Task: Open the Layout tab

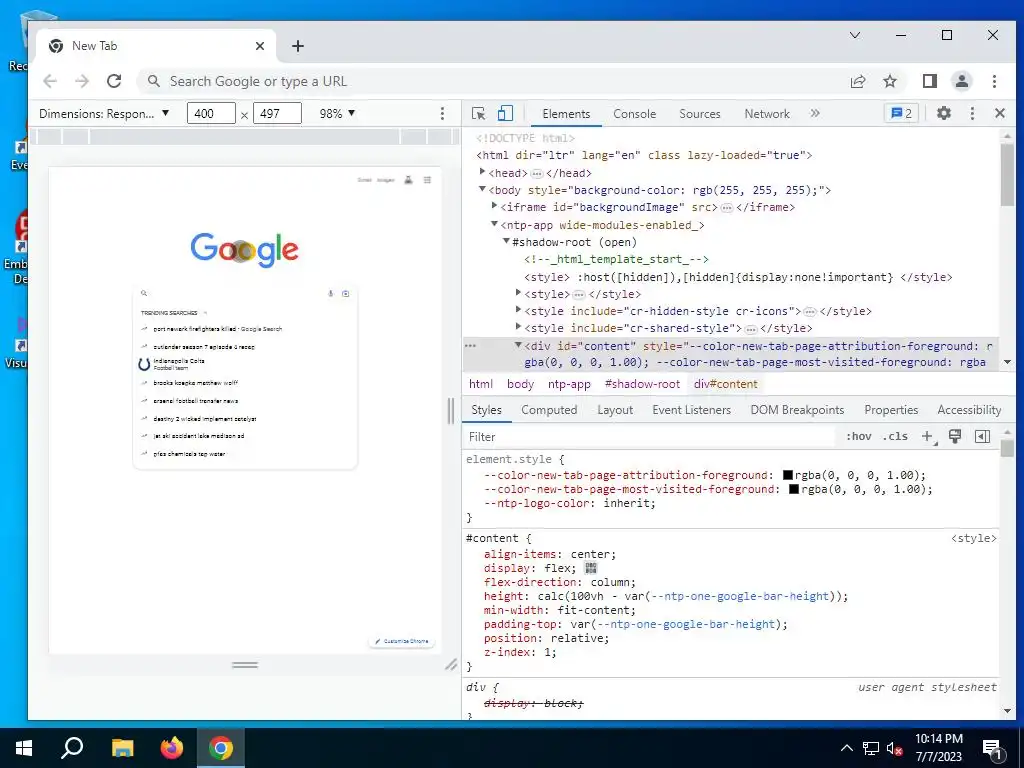Action: coord(615,410)
